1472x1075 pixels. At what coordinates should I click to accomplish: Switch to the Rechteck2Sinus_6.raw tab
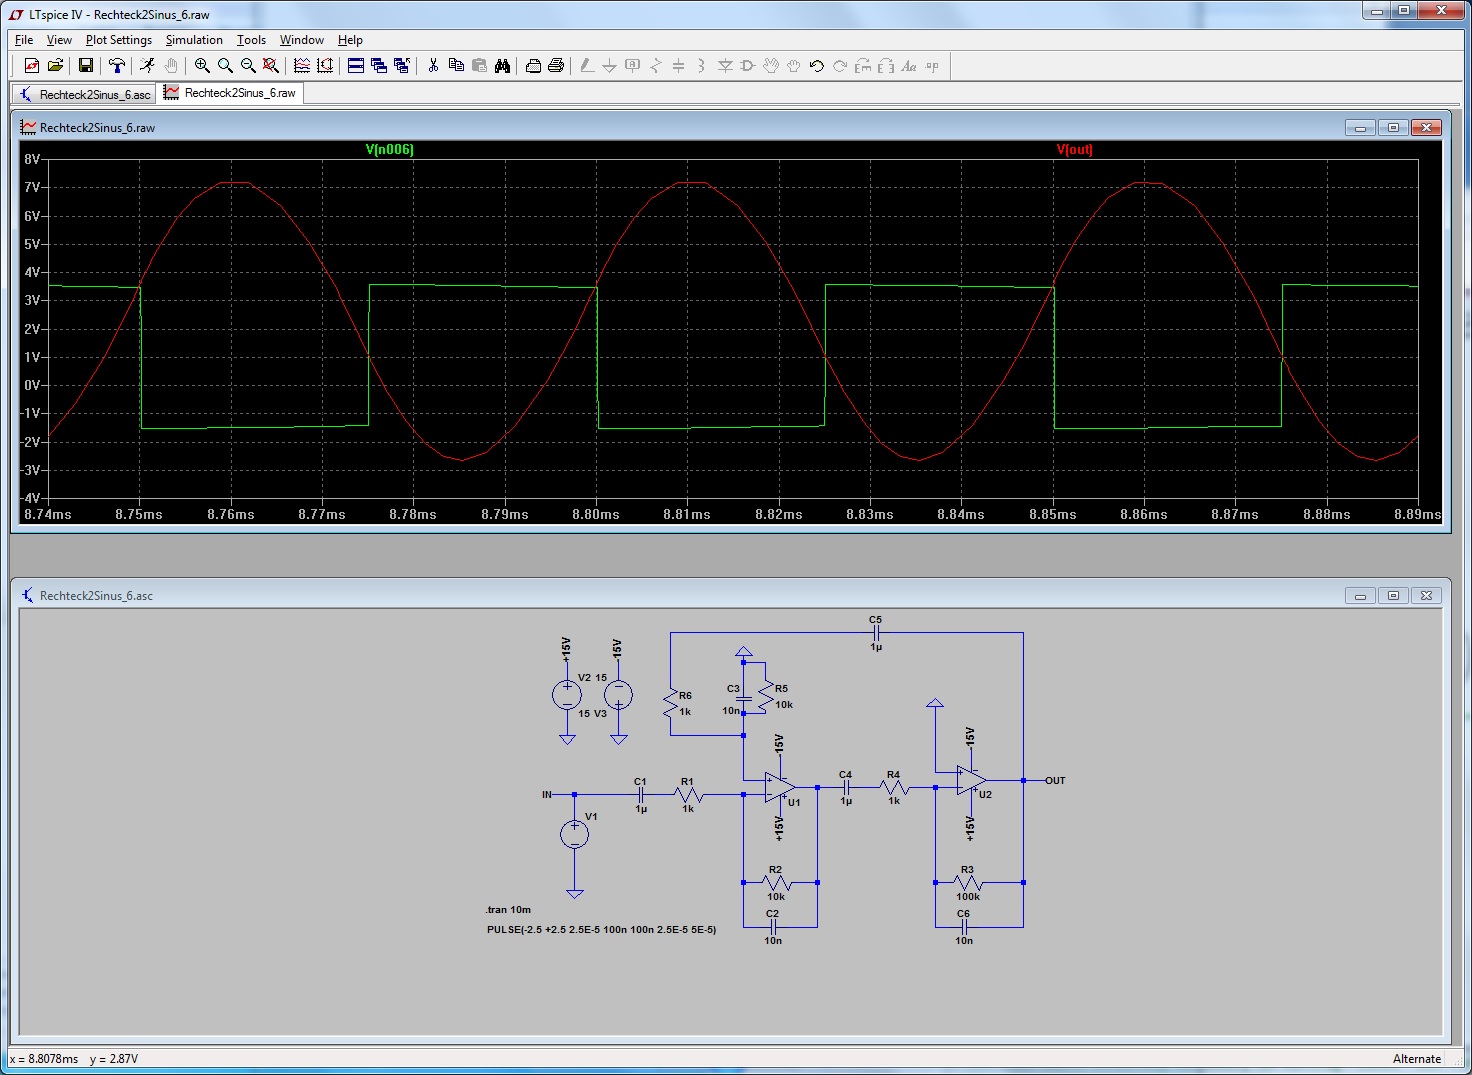tap(230, 93)
